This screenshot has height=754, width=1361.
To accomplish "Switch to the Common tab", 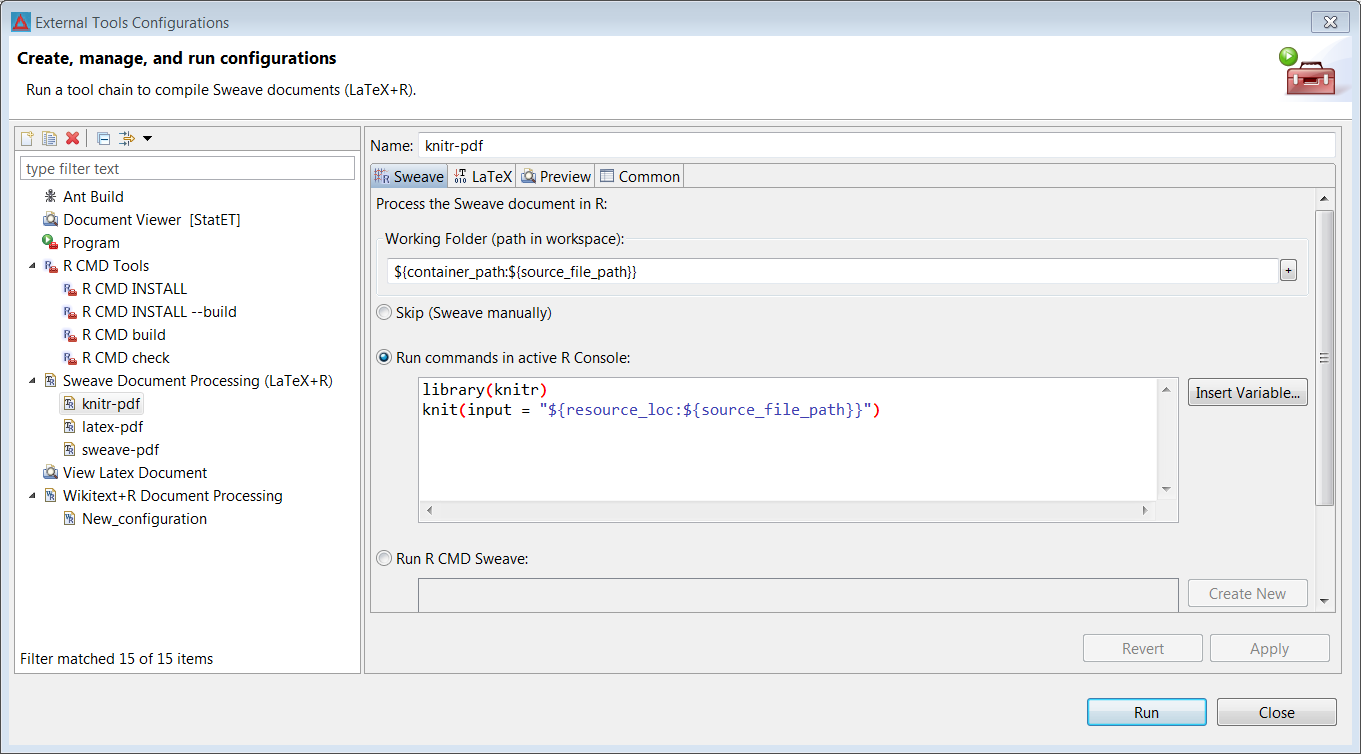I will [640, 176].
